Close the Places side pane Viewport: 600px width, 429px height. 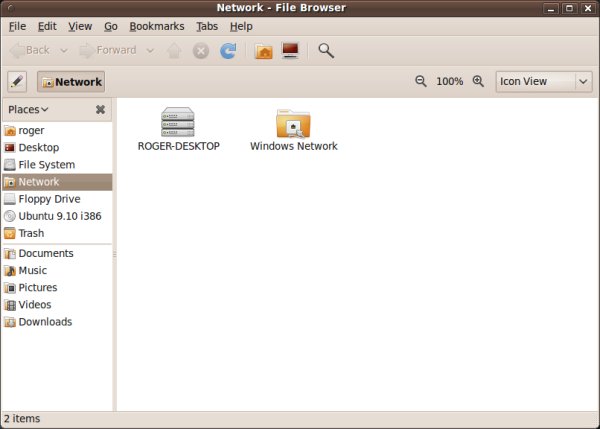100,110
